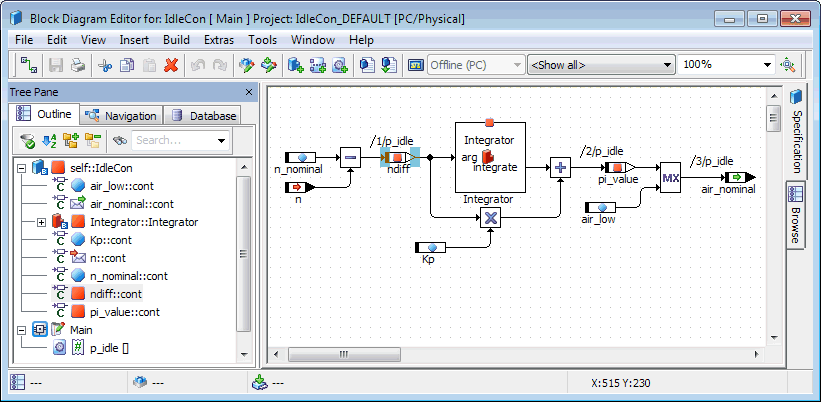Image resolution: width=821 pixels, height=402 pixels.
Task: Cut selection with scissors icon
Action: coord(105,65)
